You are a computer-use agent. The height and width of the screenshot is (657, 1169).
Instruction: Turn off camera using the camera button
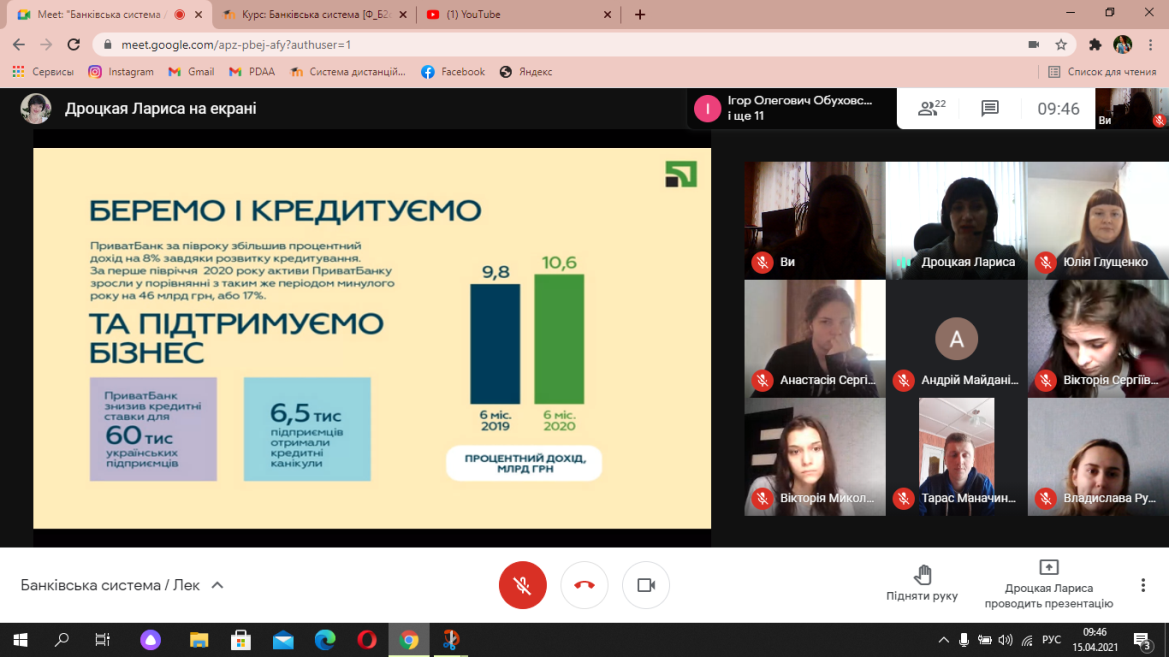coord(646,585)
